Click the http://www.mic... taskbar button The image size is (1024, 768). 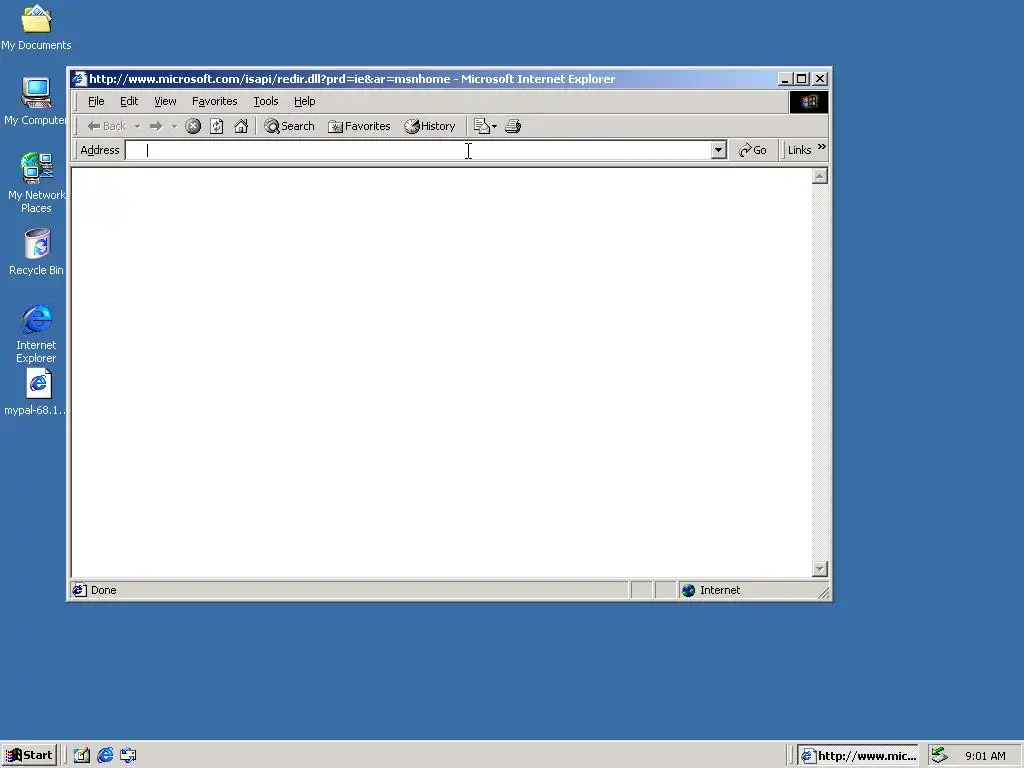857,756
